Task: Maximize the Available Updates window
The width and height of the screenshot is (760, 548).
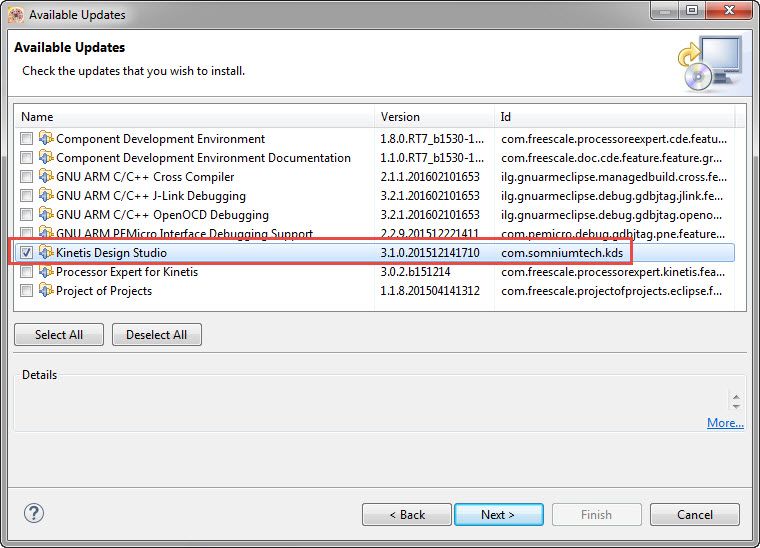Action: tap(692, 10)
